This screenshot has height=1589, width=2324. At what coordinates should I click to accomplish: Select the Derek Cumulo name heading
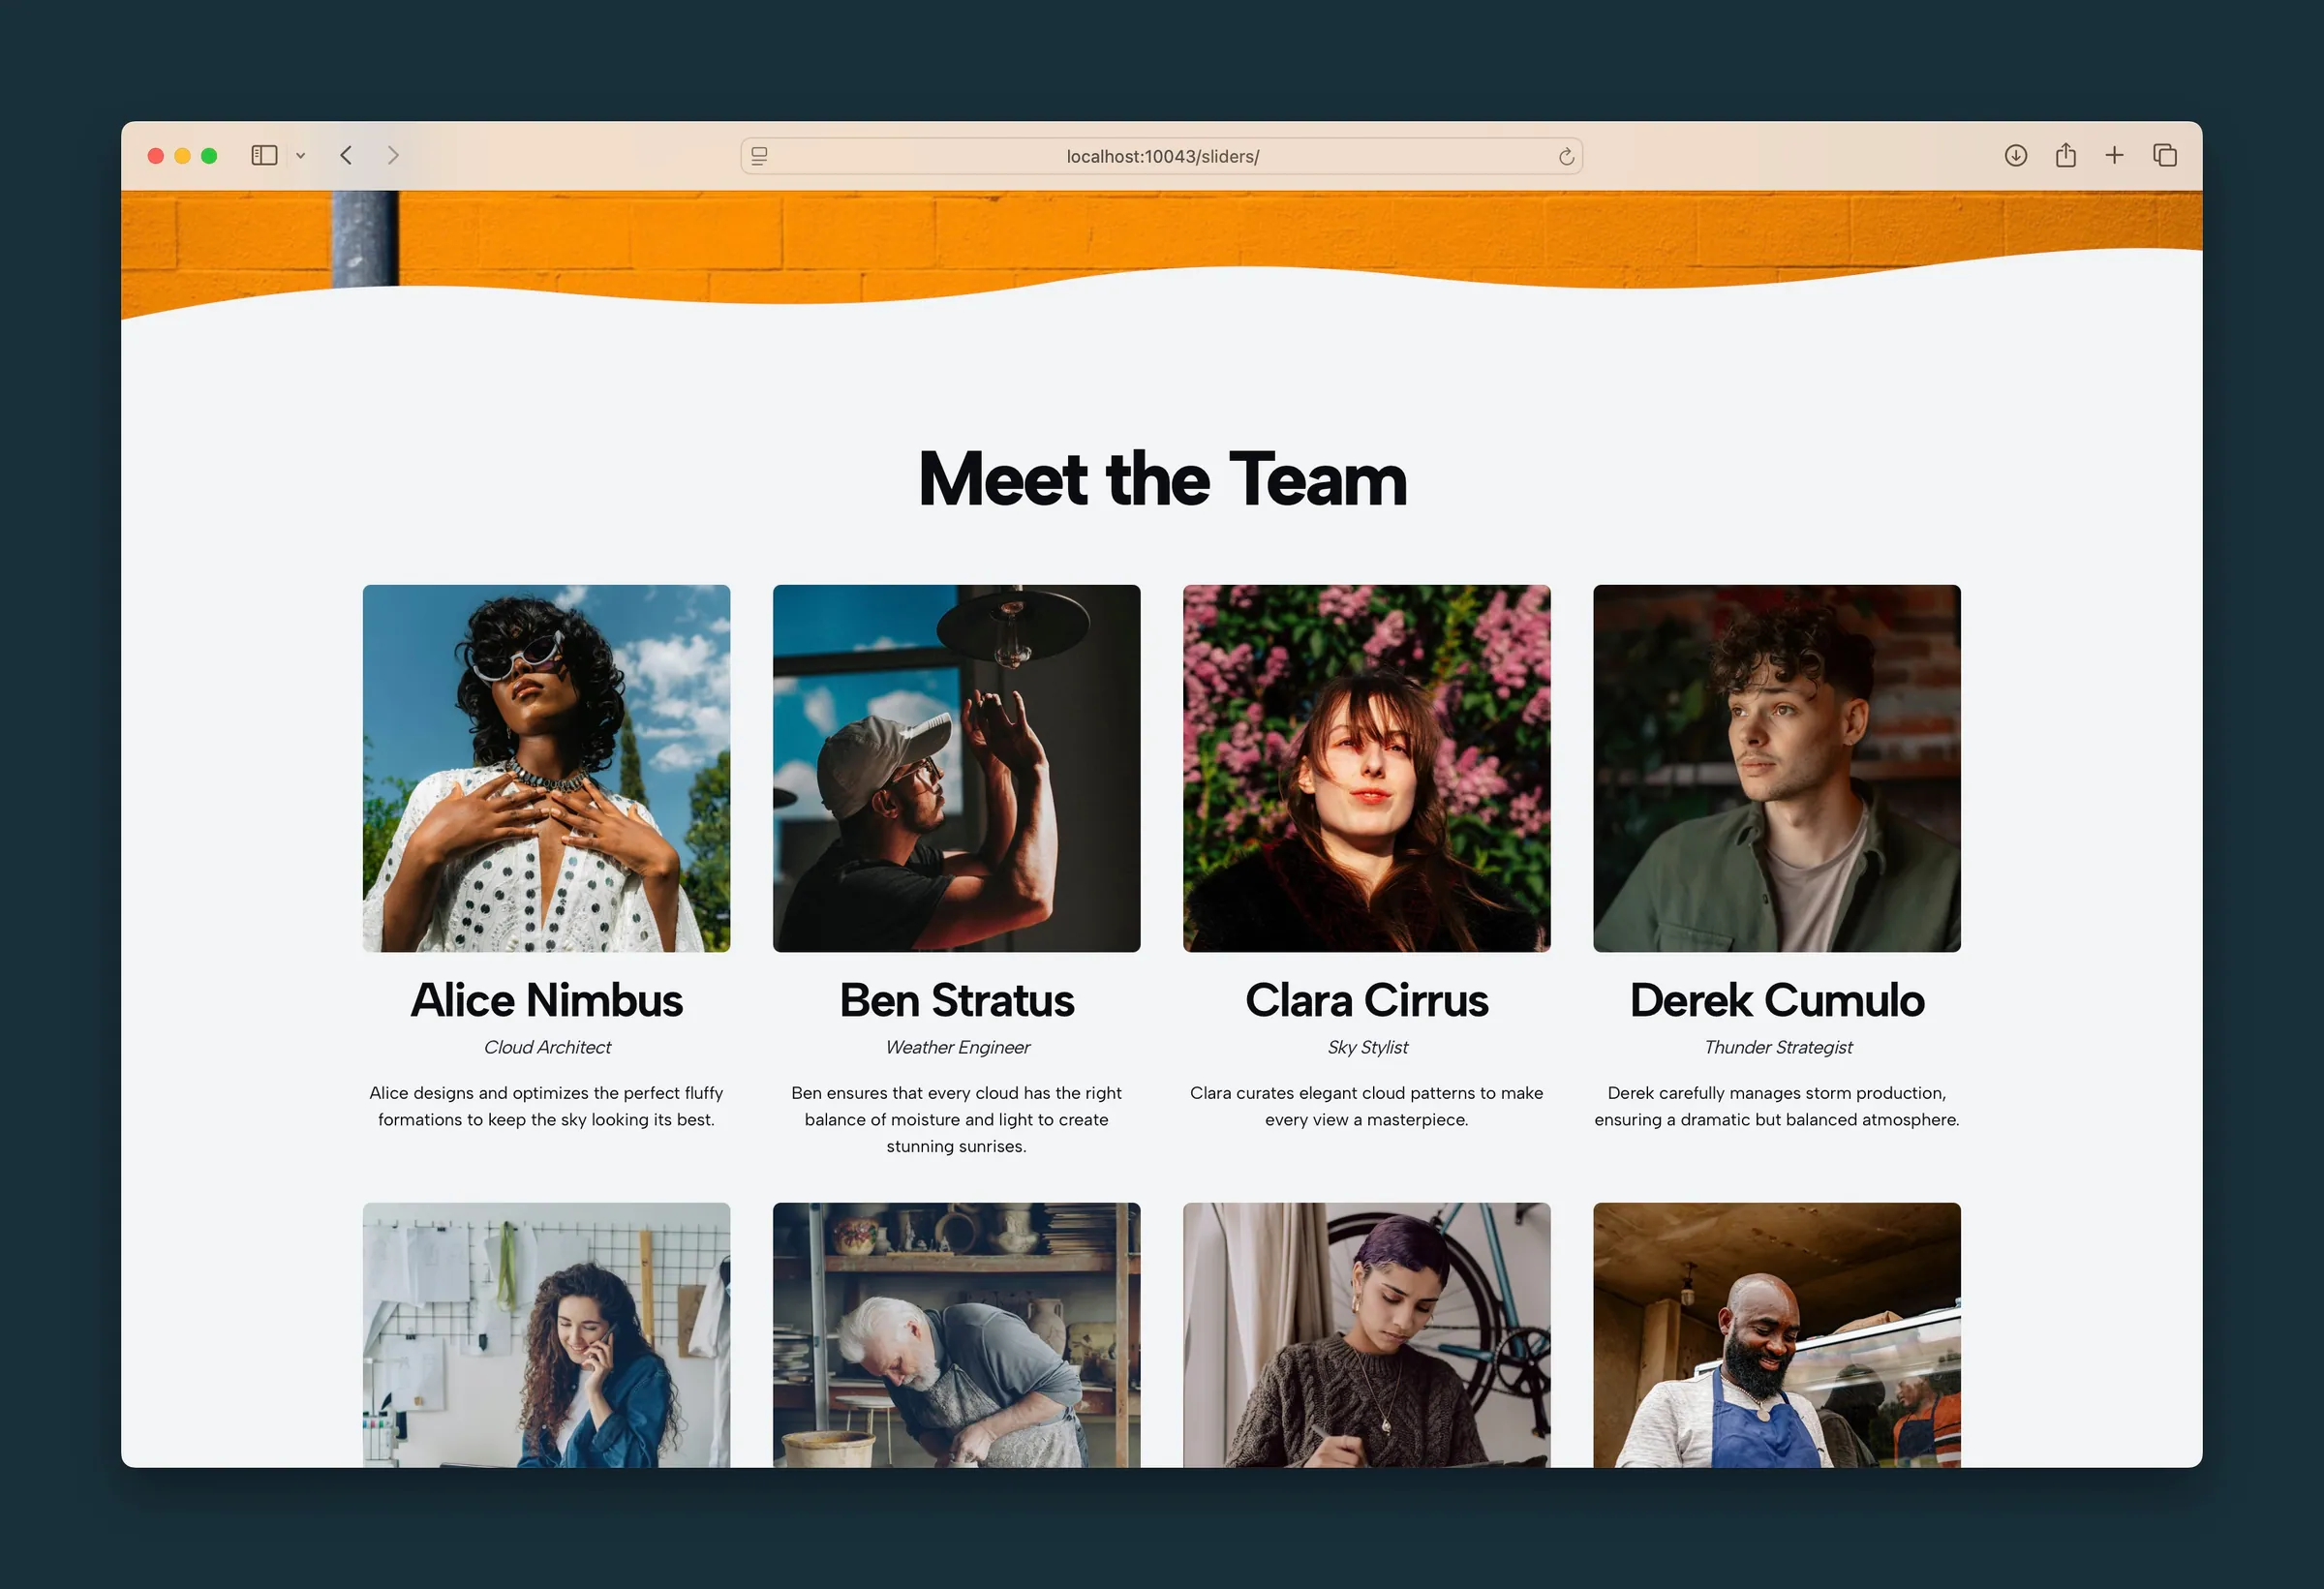click(x=1777, y=1000)
